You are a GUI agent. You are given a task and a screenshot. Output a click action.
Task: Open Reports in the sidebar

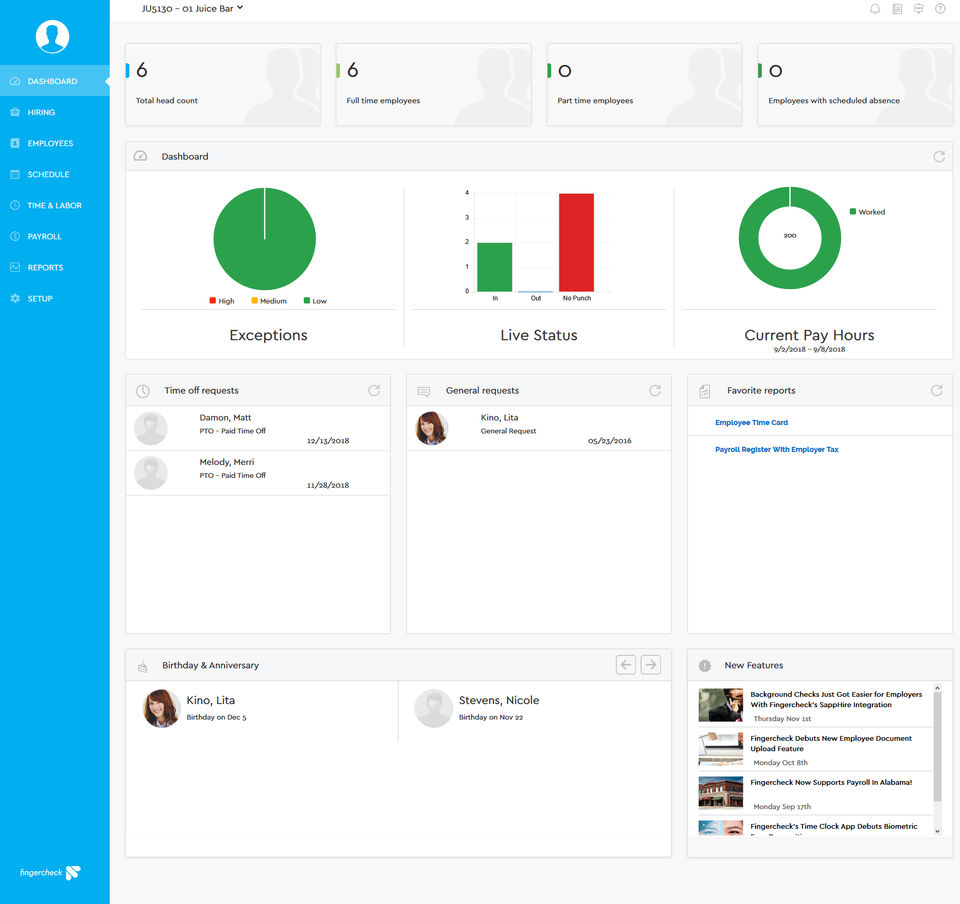pos(54,267)
